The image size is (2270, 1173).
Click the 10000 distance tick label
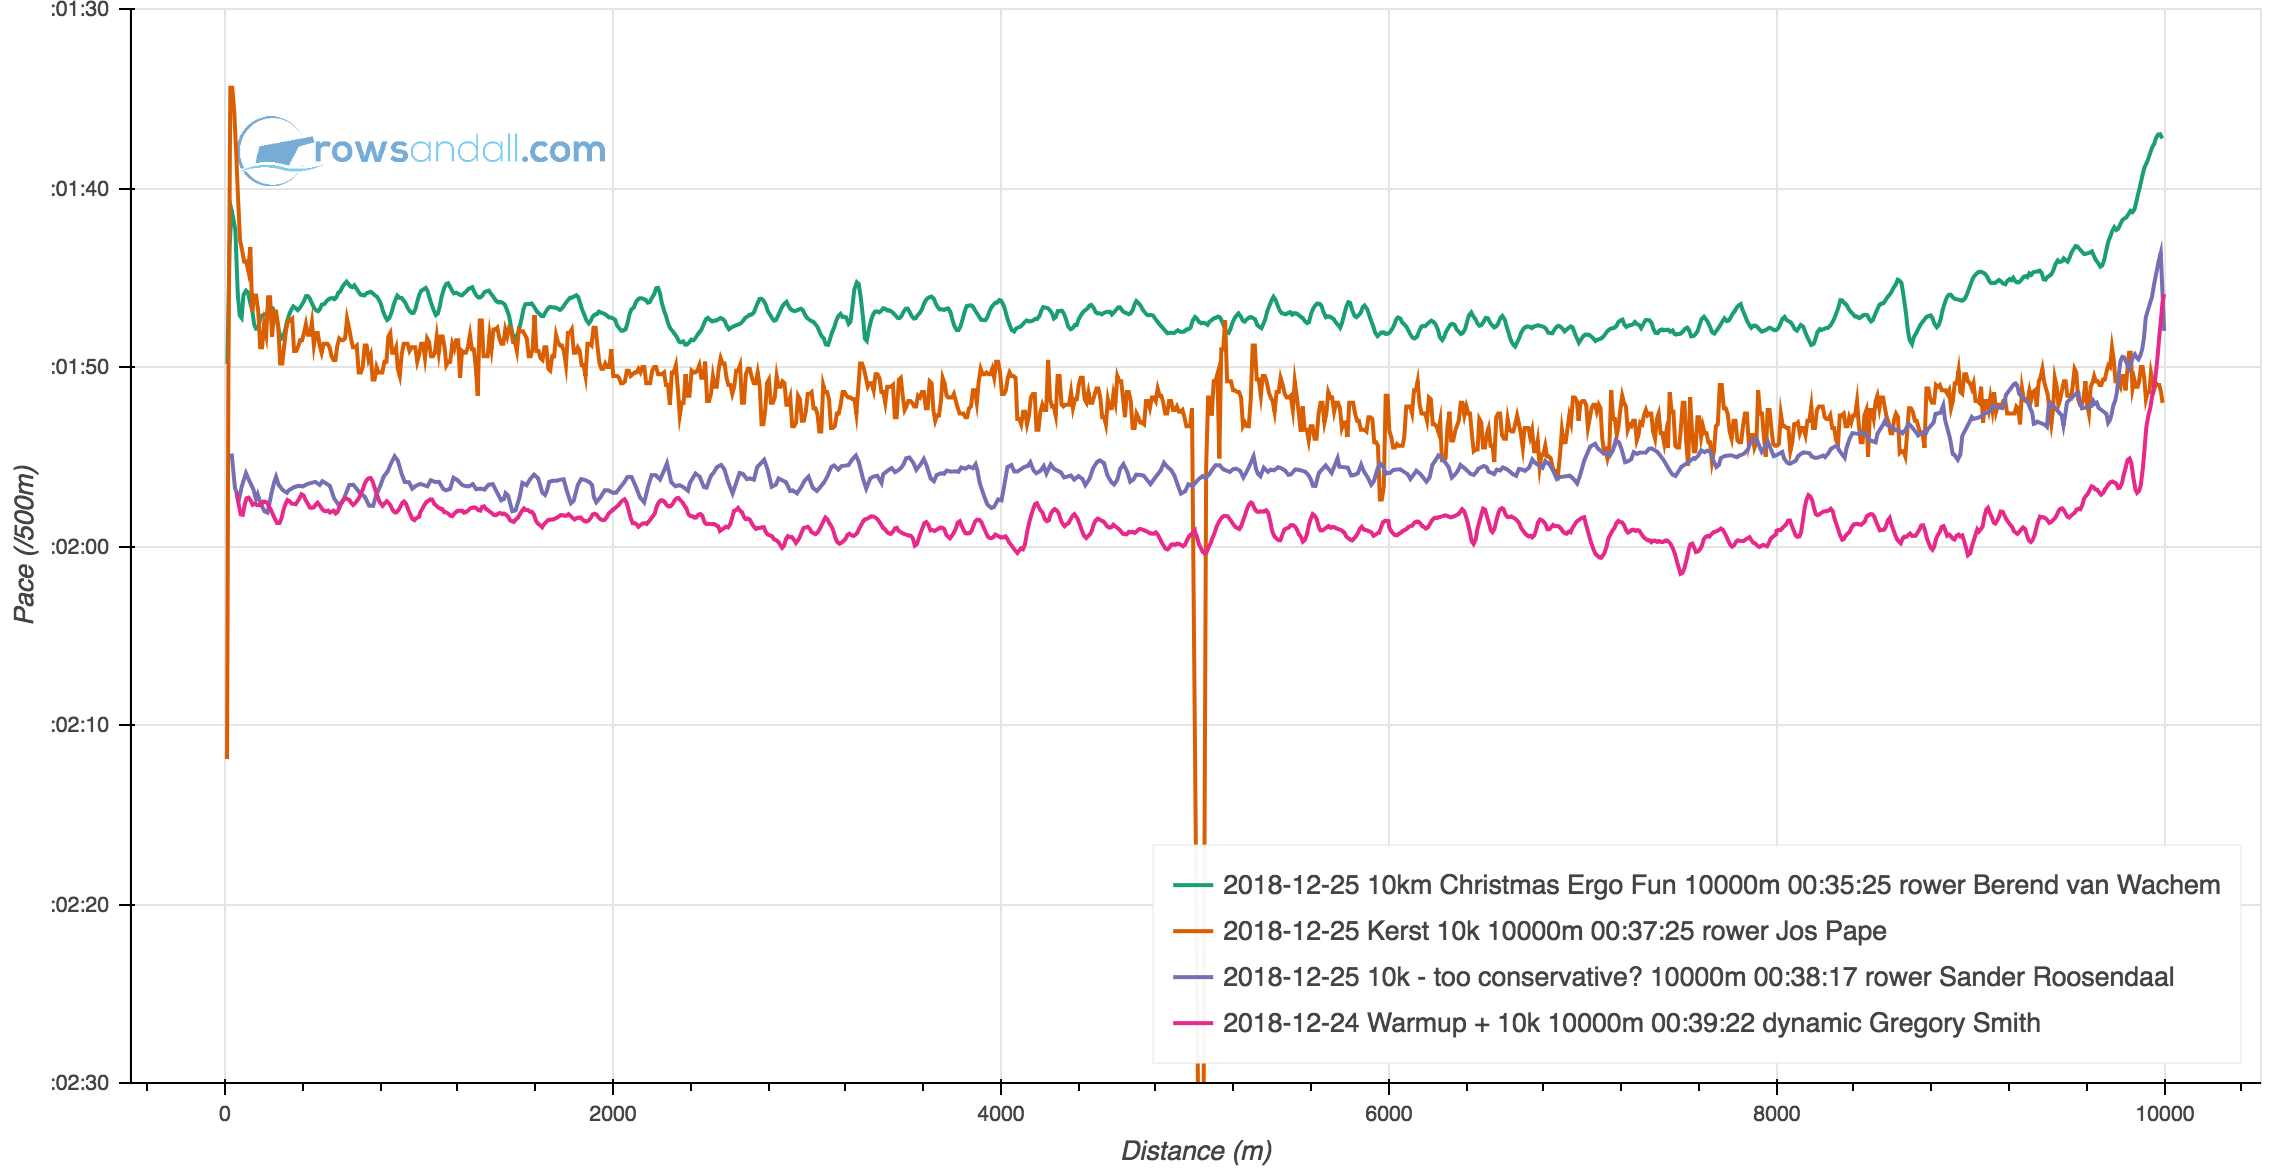[2164, 1114]
